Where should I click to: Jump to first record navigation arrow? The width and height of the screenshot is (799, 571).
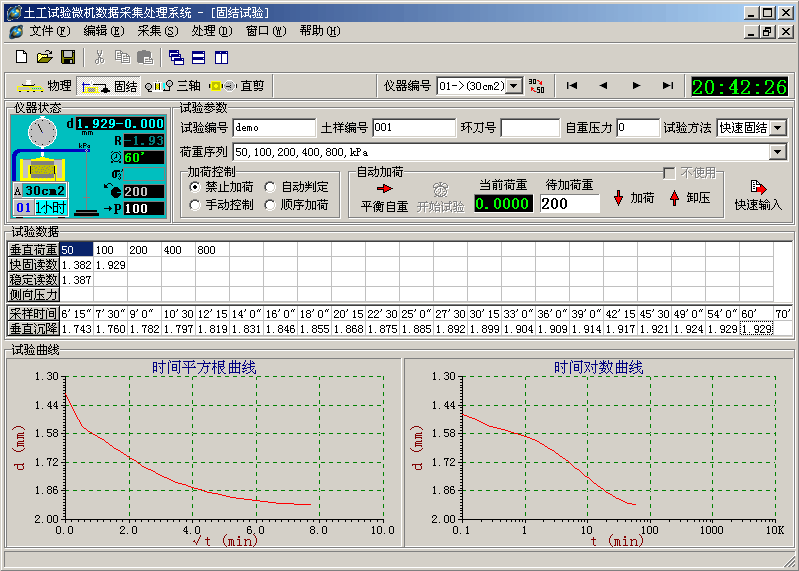(571, 86)
